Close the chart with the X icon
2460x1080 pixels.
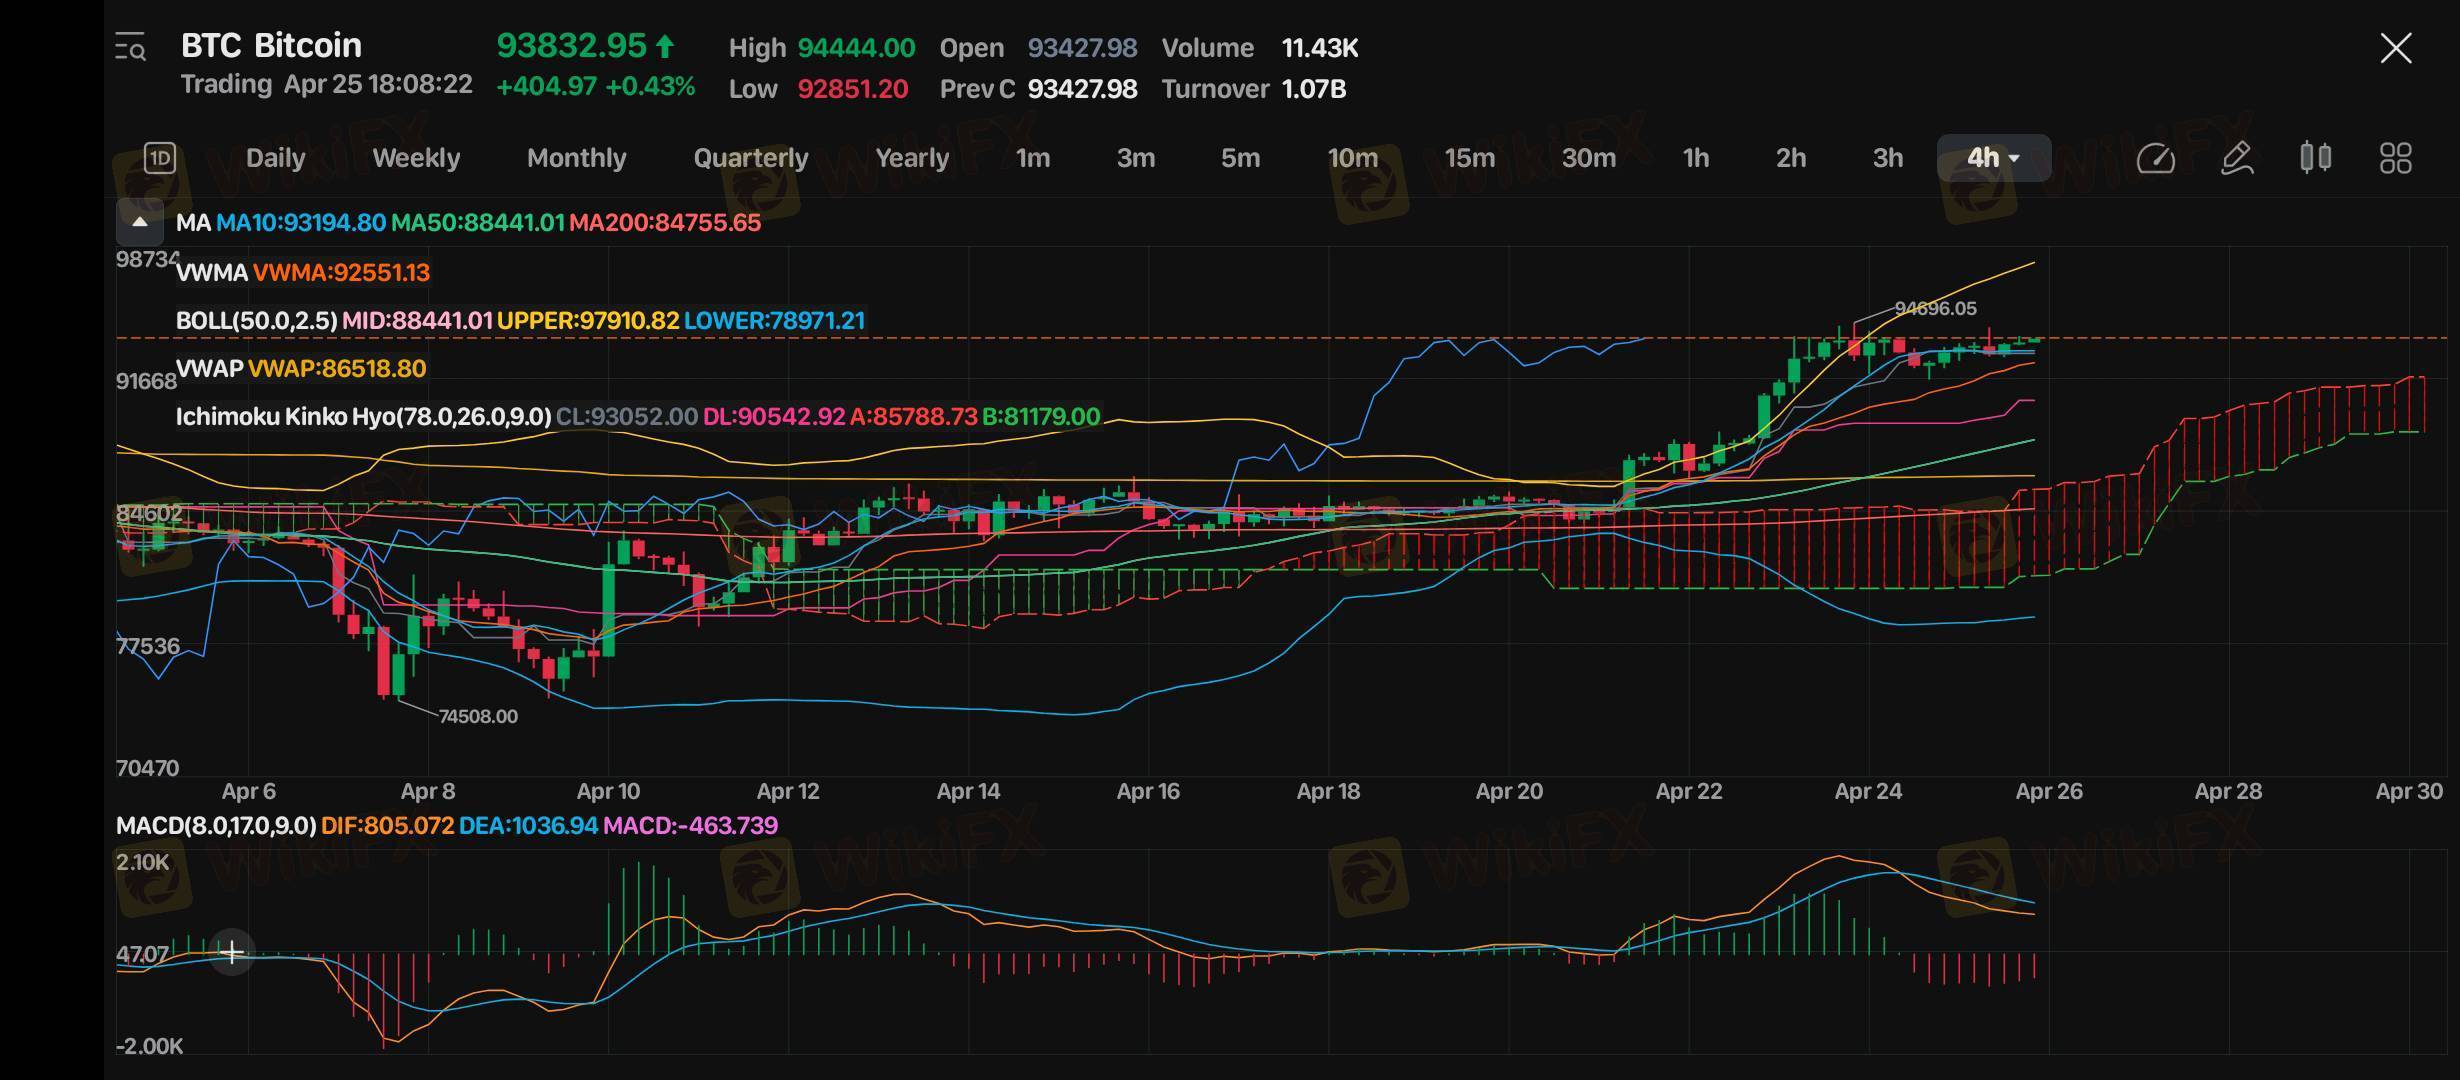[x=2396, y=48]
